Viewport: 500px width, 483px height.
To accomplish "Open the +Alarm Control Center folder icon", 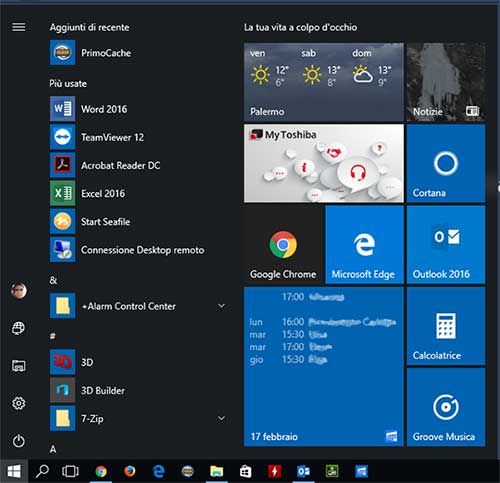I will pos(63,306).
